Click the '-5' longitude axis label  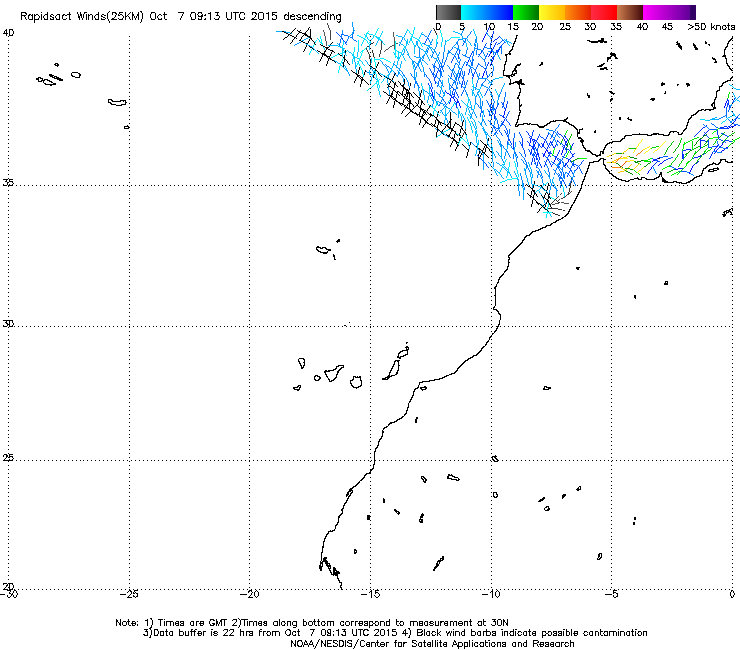click(x=611, y=594)
